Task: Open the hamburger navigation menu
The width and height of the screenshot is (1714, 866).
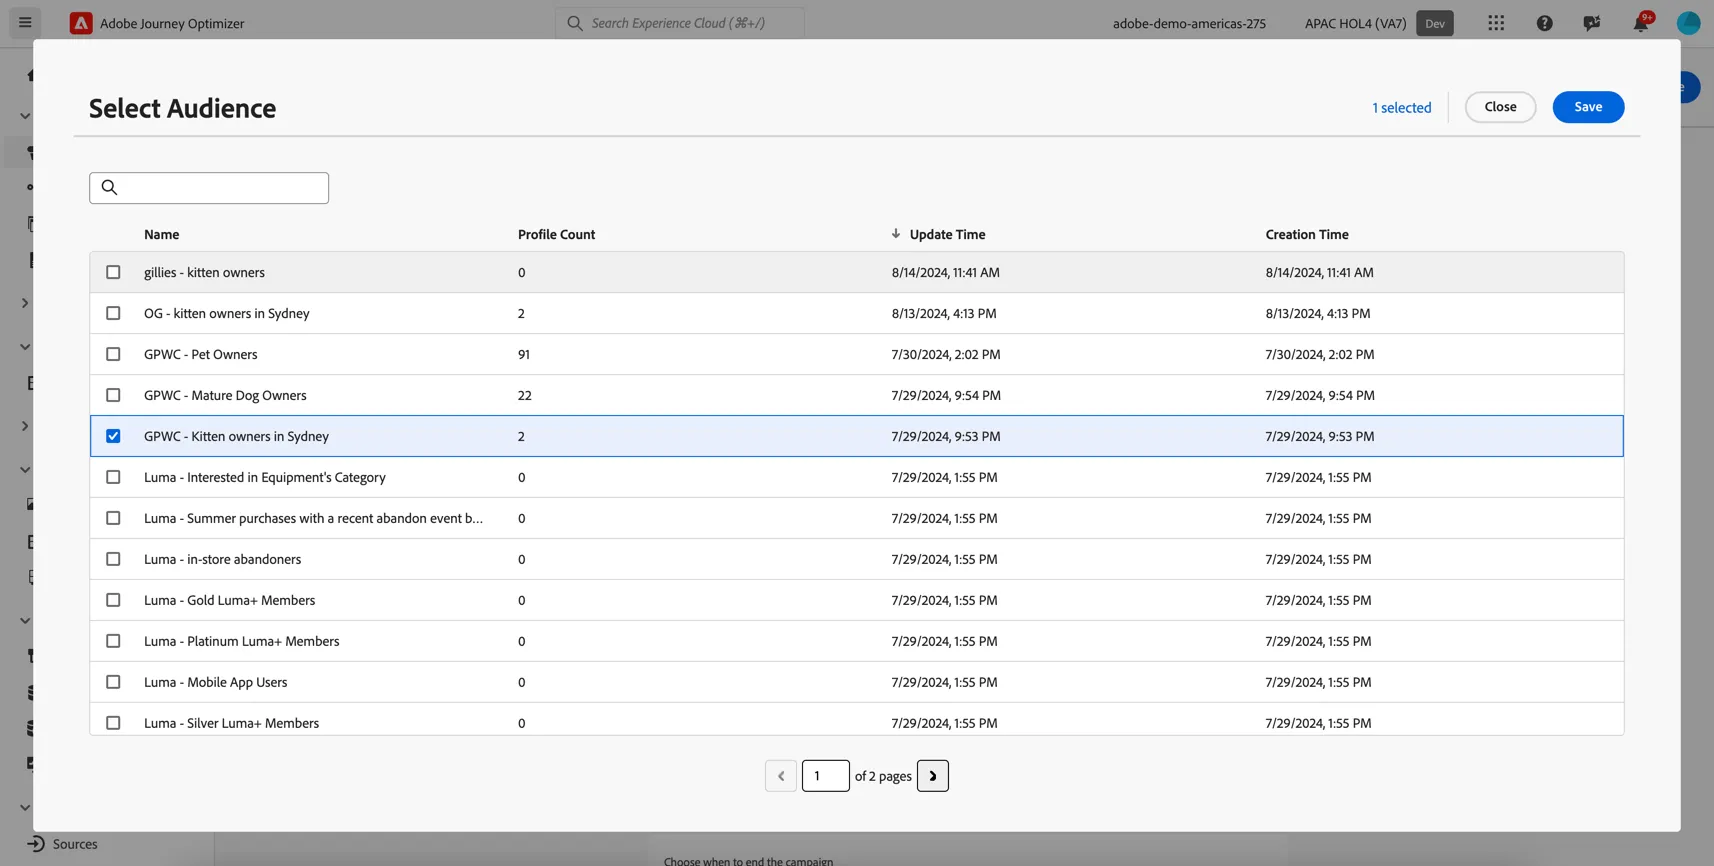Action: click(x=25, y=22)
